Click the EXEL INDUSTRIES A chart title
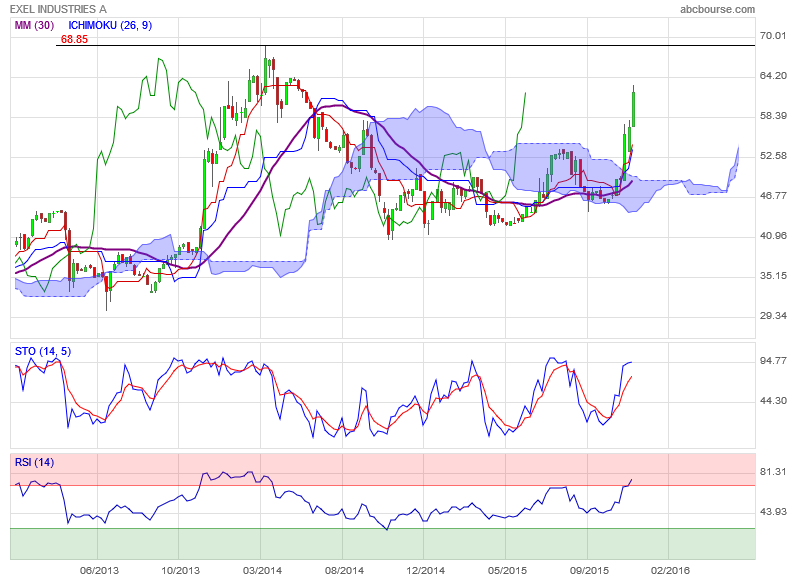This screenshot has height=580, width=800. (x=58, y=9)
